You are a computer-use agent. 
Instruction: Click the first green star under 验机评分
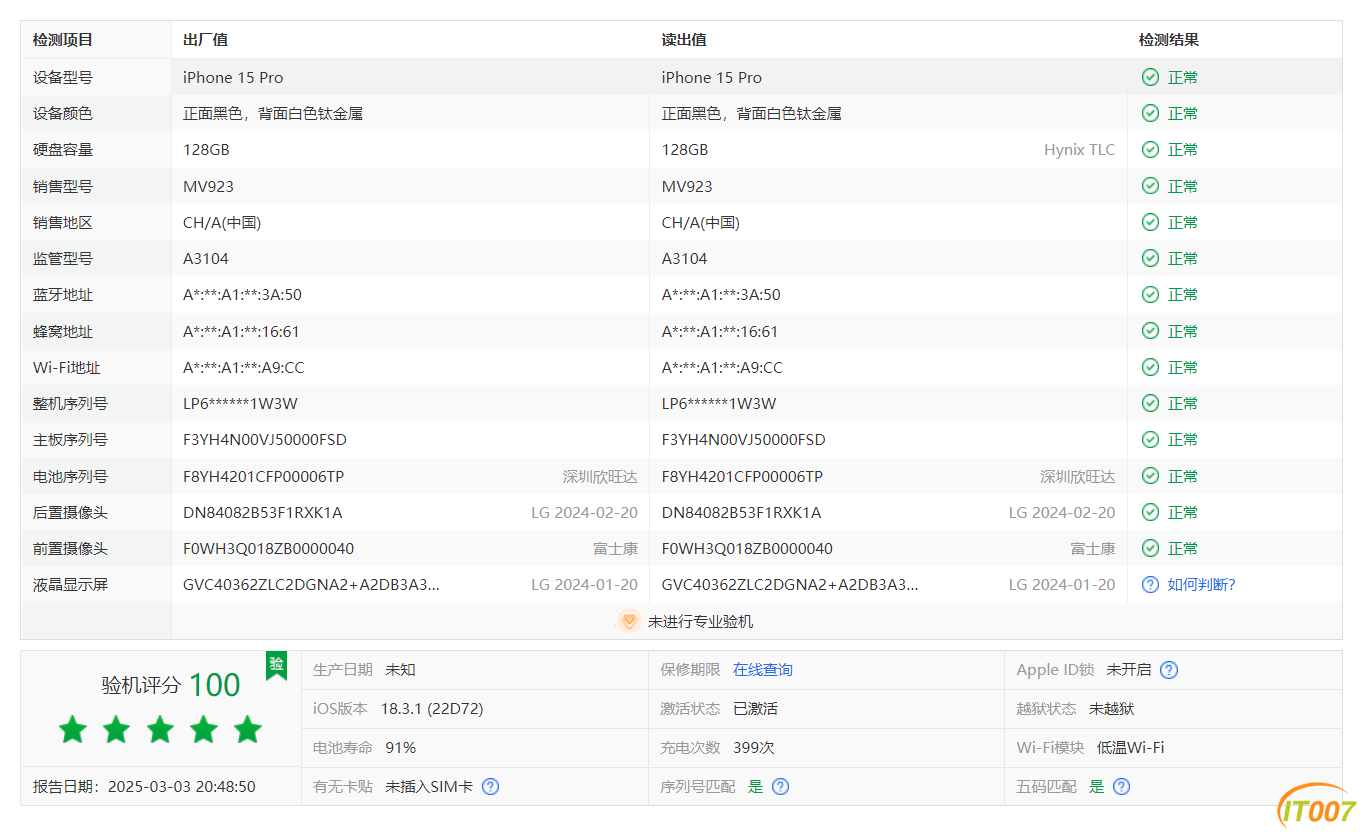(x=72, y=729)
